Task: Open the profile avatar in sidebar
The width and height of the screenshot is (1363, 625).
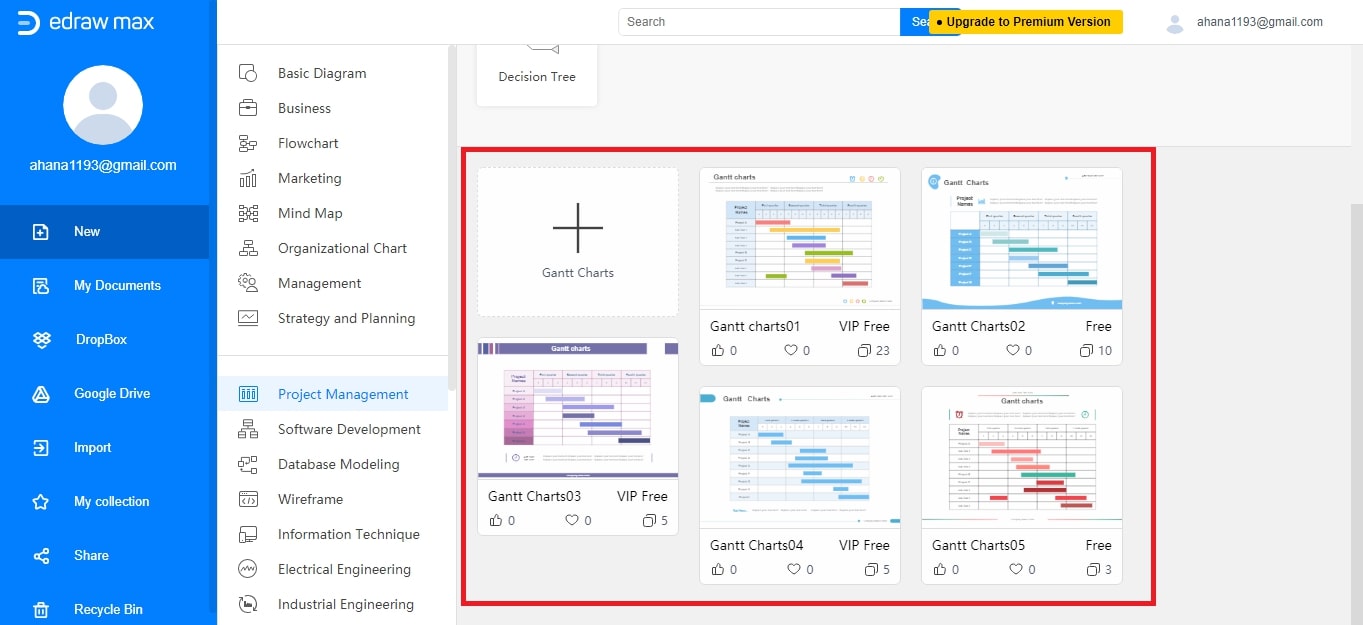Action: click(x=103, y=105)
